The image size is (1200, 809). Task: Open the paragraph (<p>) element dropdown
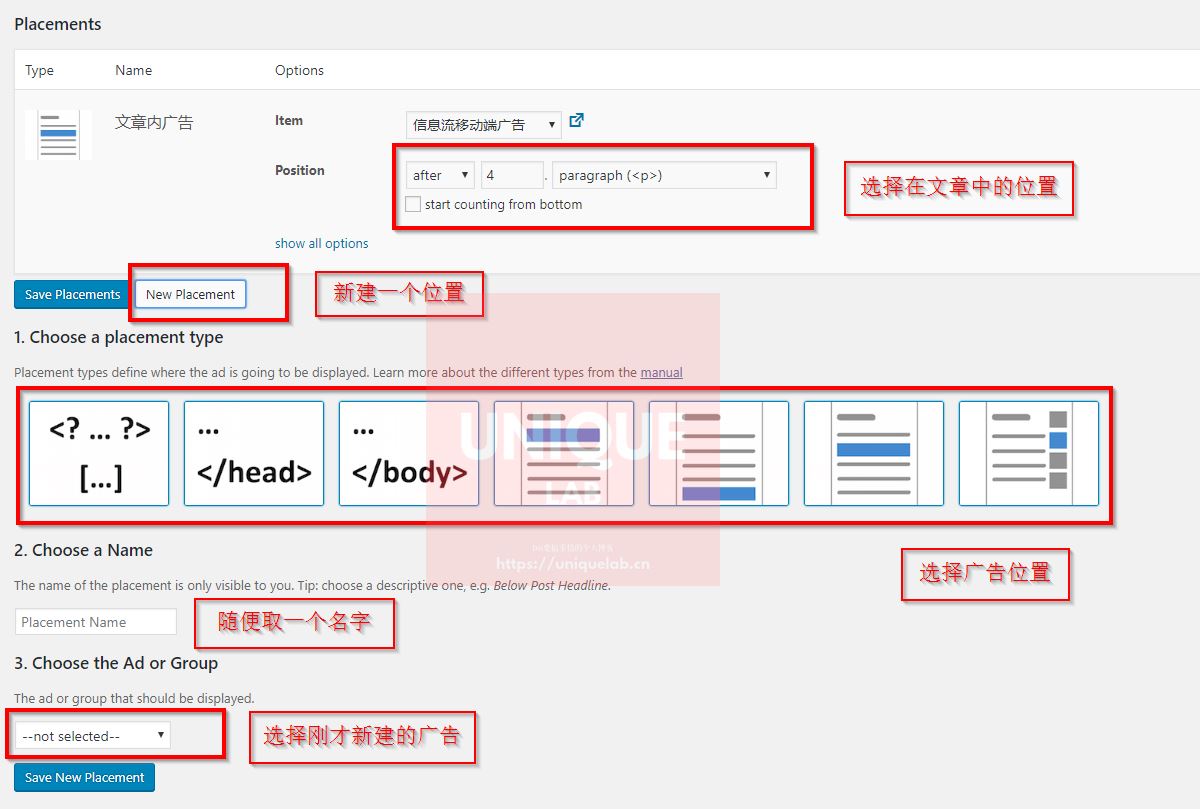(x=664, y=175)
